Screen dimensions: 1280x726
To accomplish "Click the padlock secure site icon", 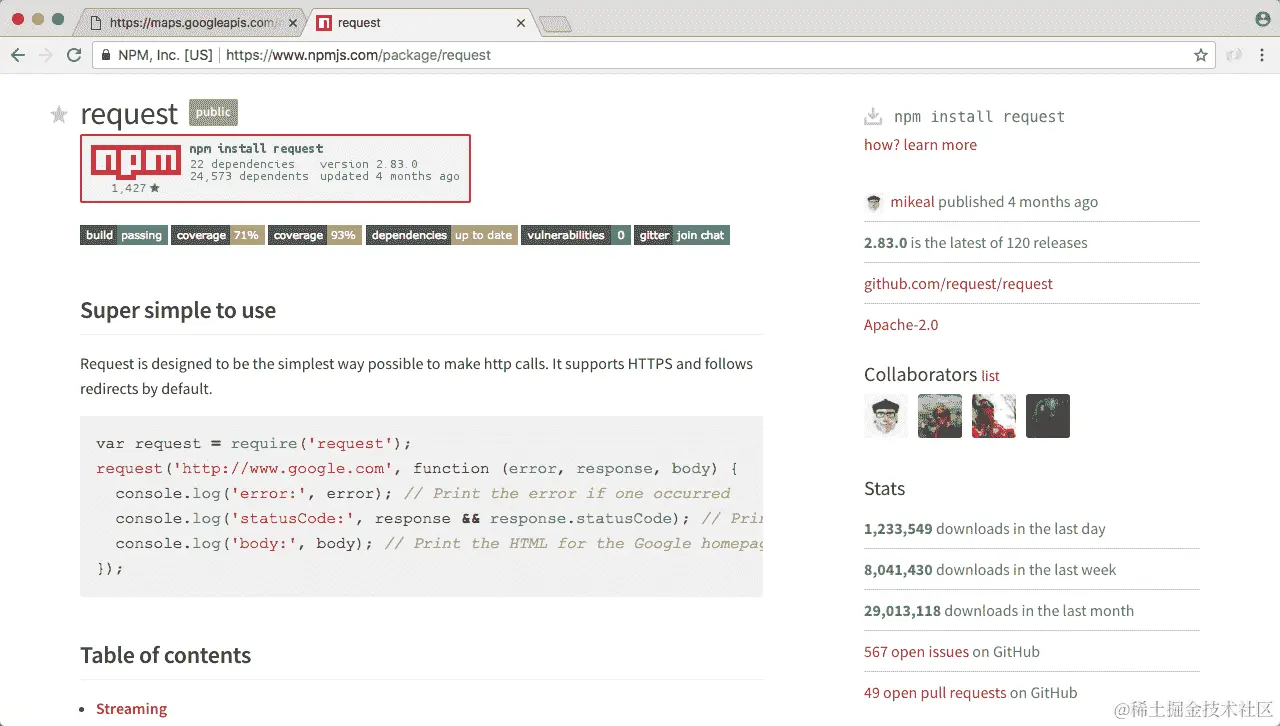I will (x=106, y=55).
